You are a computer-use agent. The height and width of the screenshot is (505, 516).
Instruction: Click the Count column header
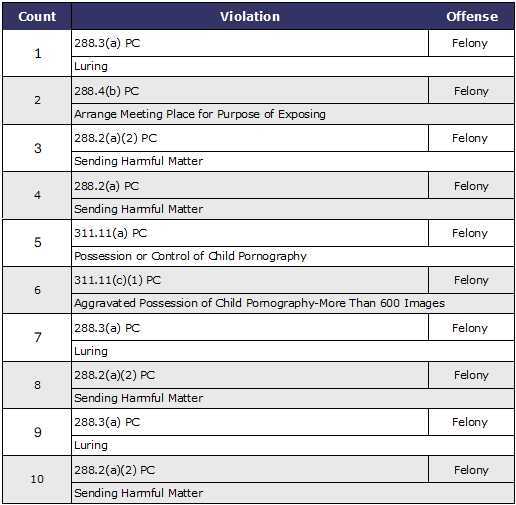point(37,16)
